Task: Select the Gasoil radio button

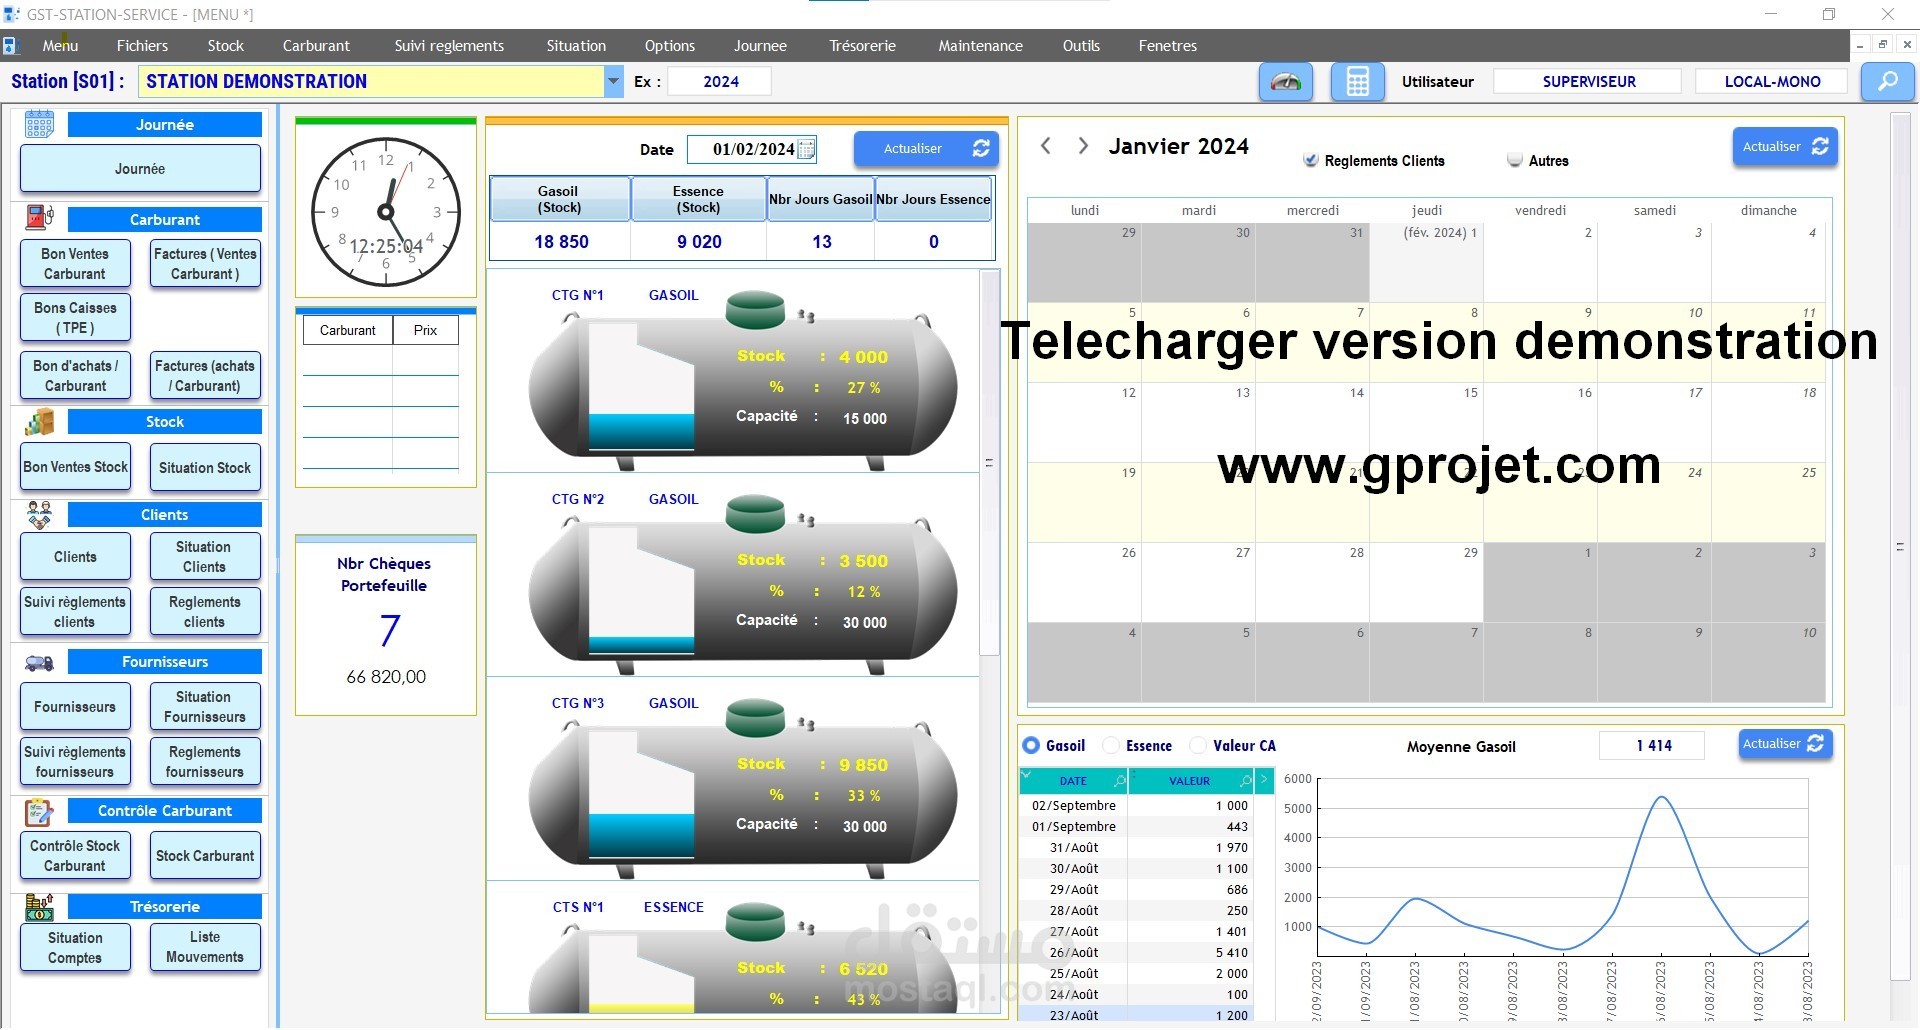Action: pyautogui.click(x=1031, y=746)
